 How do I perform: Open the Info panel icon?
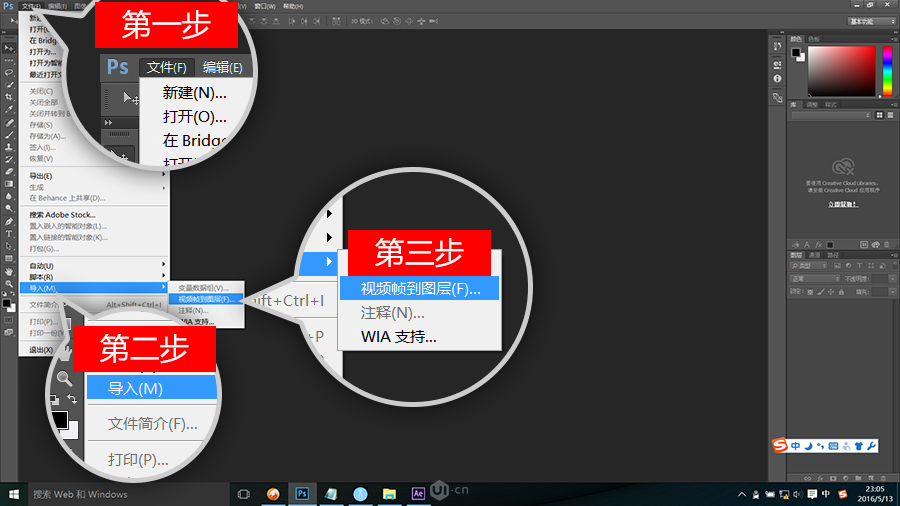click(777, 79)
